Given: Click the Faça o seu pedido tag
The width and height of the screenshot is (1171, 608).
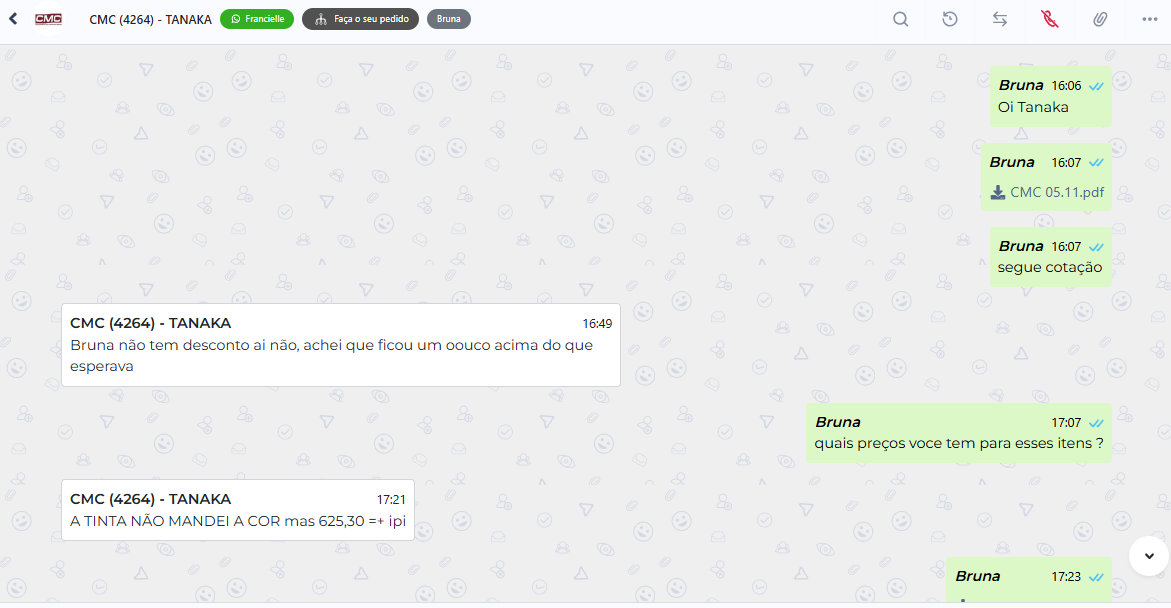Looking at the screenshot, I should coord(361,19).
